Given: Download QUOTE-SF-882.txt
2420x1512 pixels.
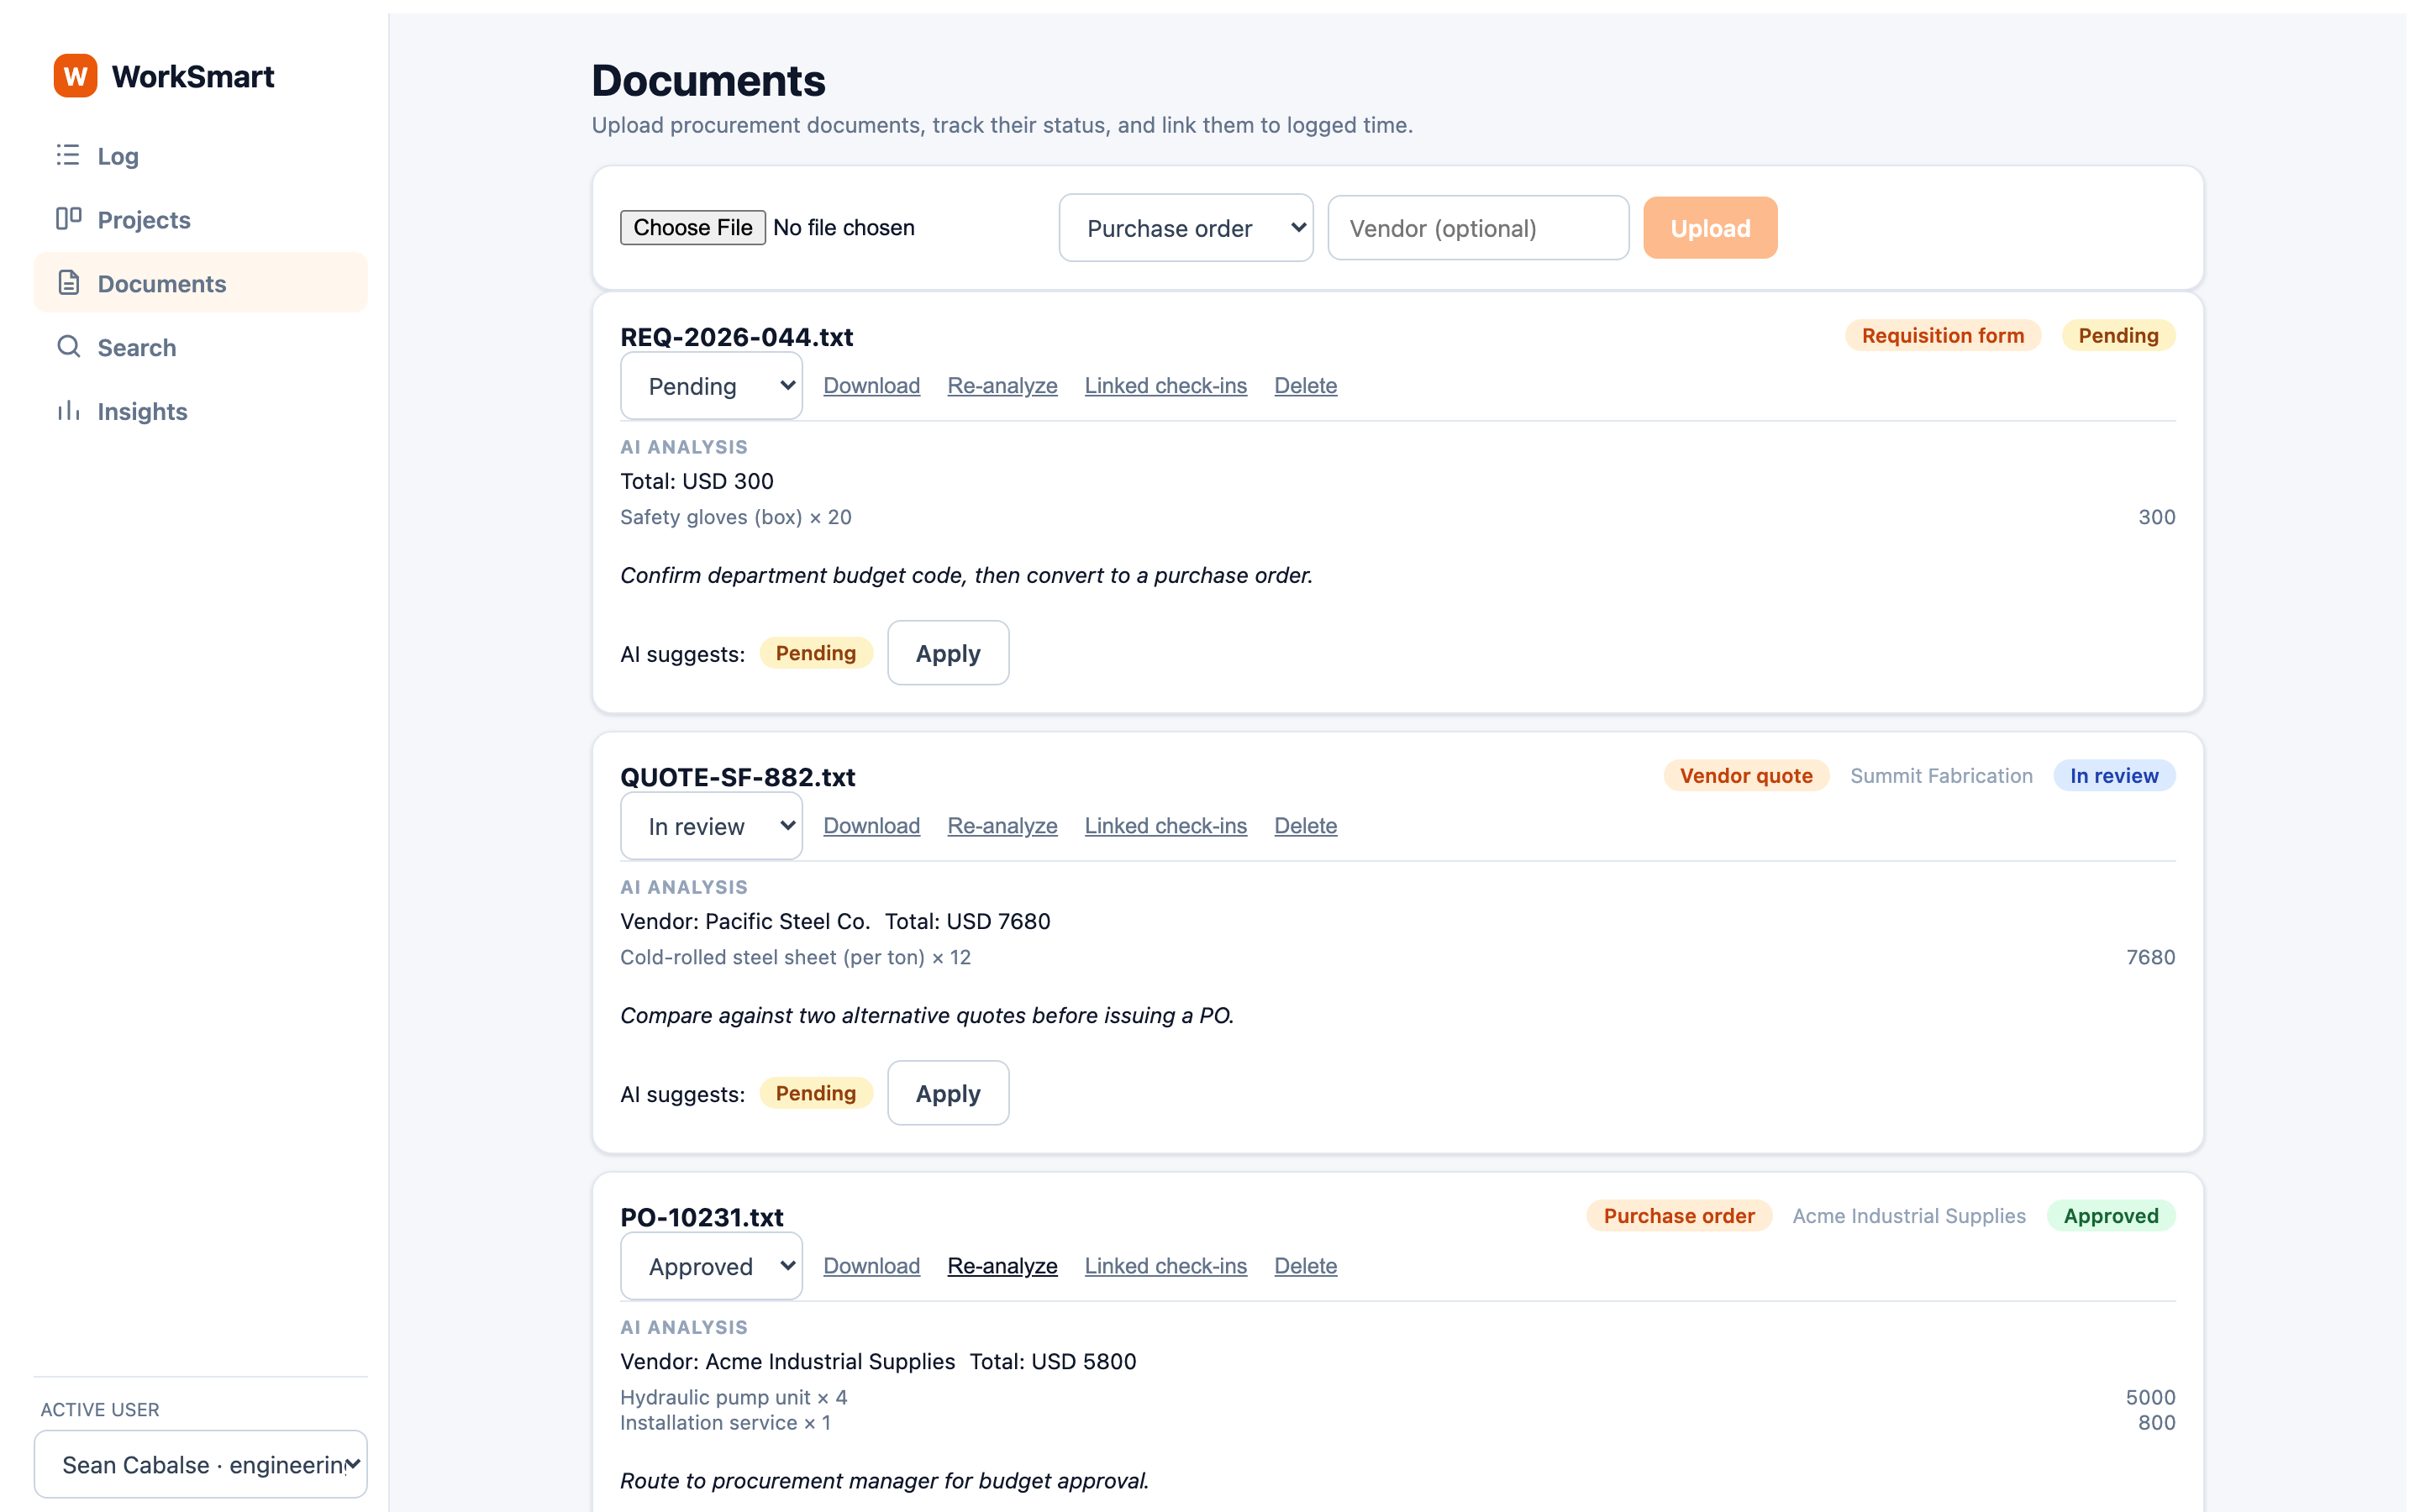Looking at the screenshot, I should click(871, 826).
